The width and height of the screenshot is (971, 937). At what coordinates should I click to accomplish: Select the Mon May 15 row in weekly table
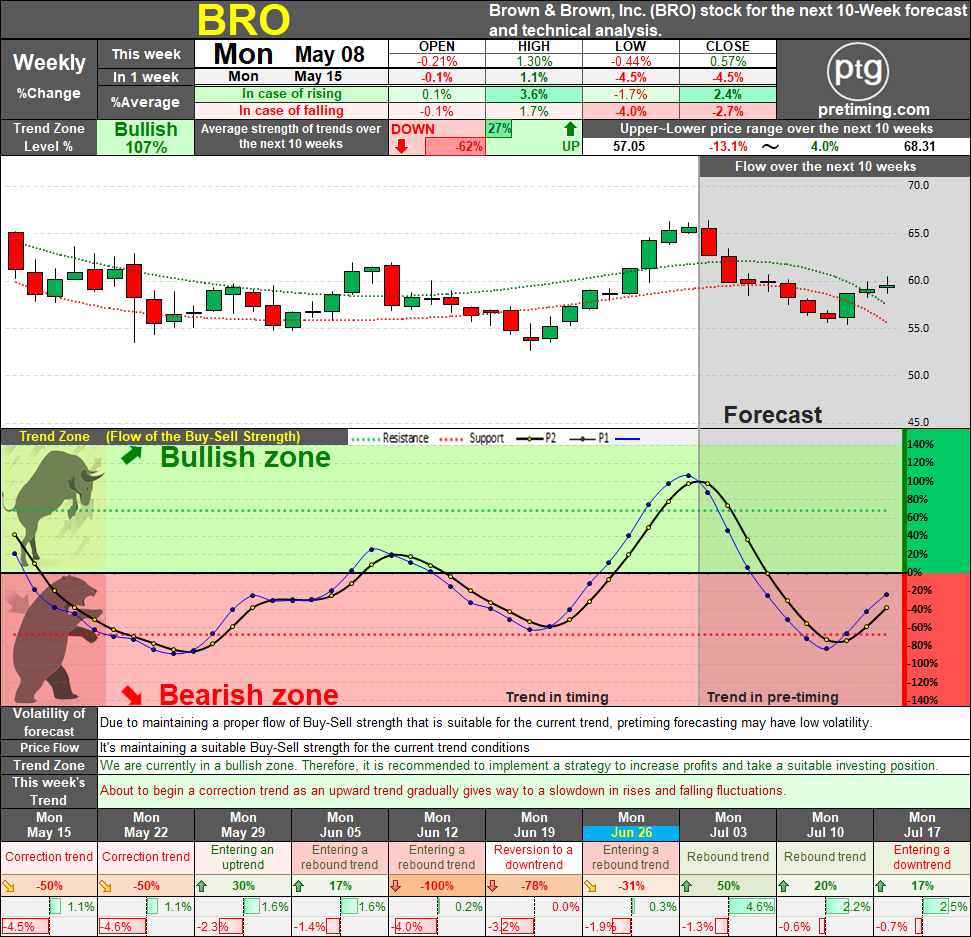click(x=291, y=76)
